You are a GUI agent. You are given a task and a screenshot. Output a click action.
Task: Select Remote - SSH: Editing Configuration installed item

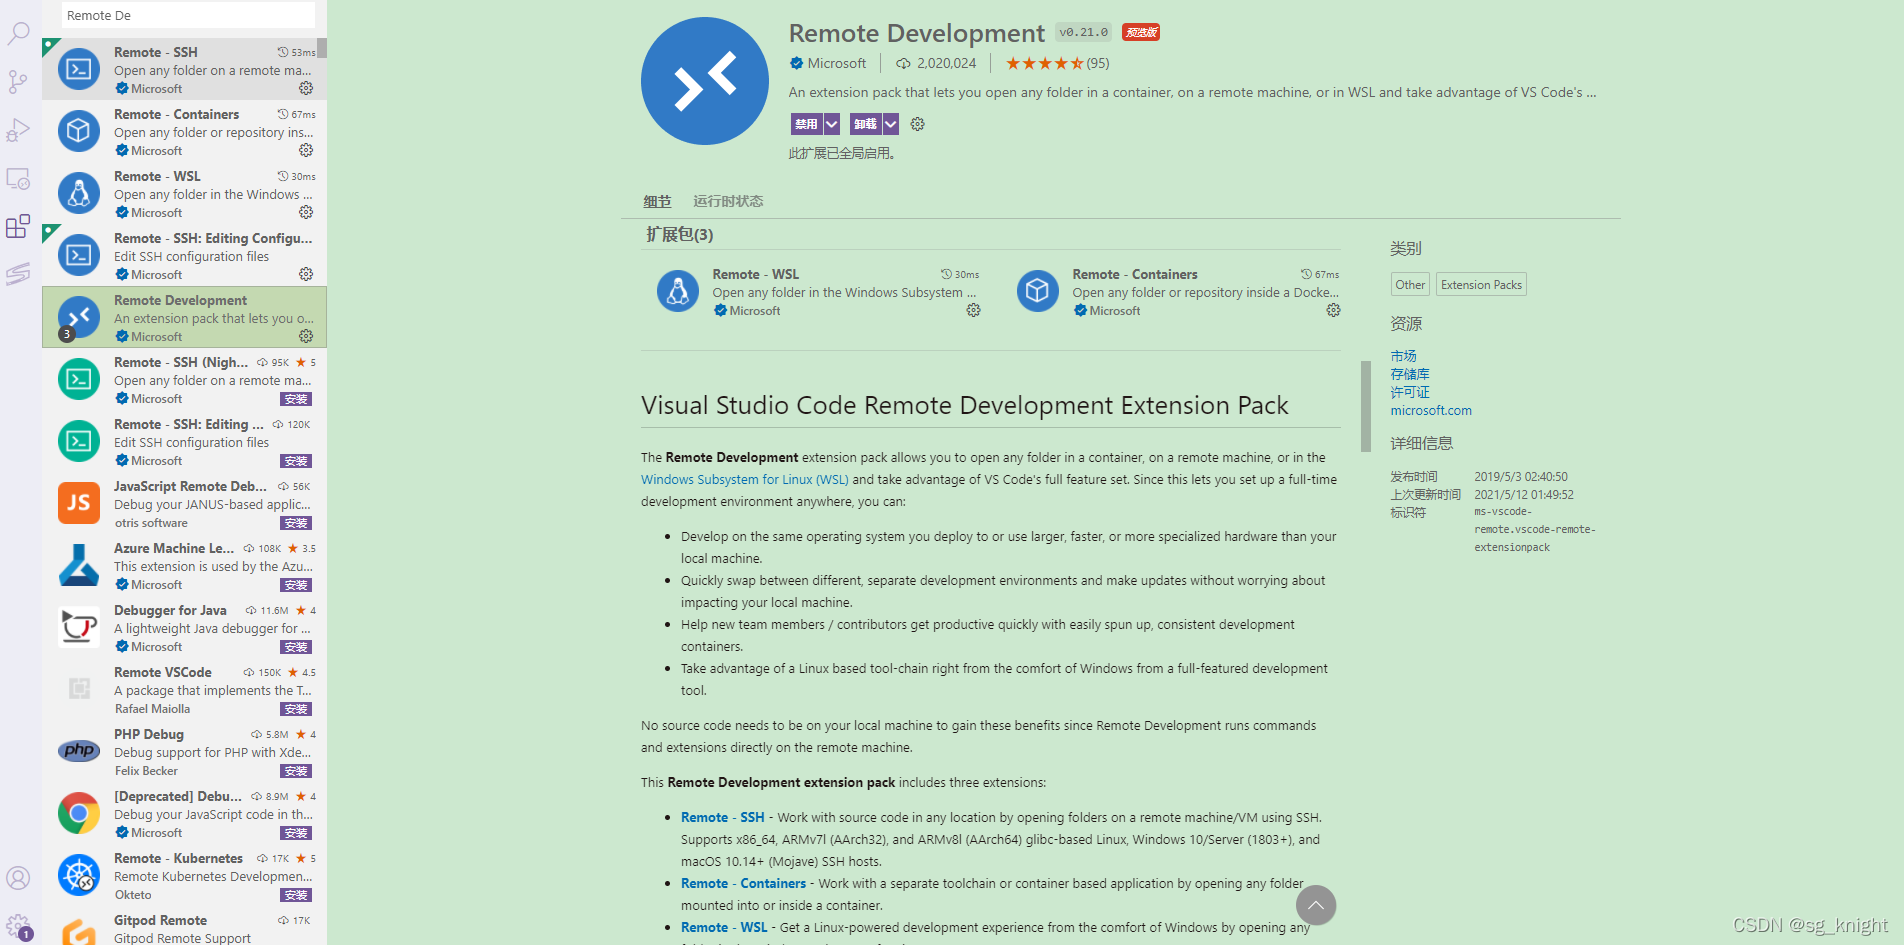pos(184,255)
